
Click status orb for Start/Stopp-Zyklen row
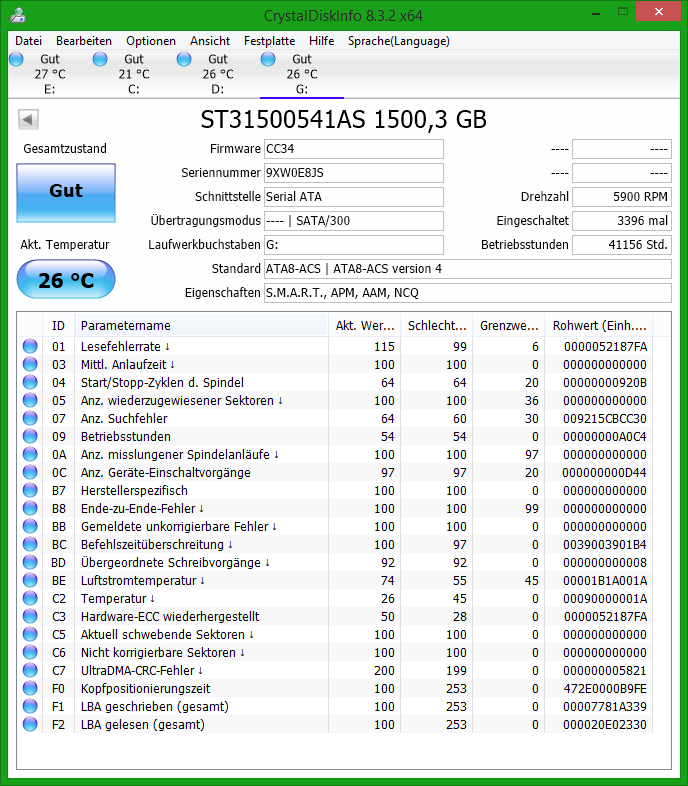[x=30, y=382]
